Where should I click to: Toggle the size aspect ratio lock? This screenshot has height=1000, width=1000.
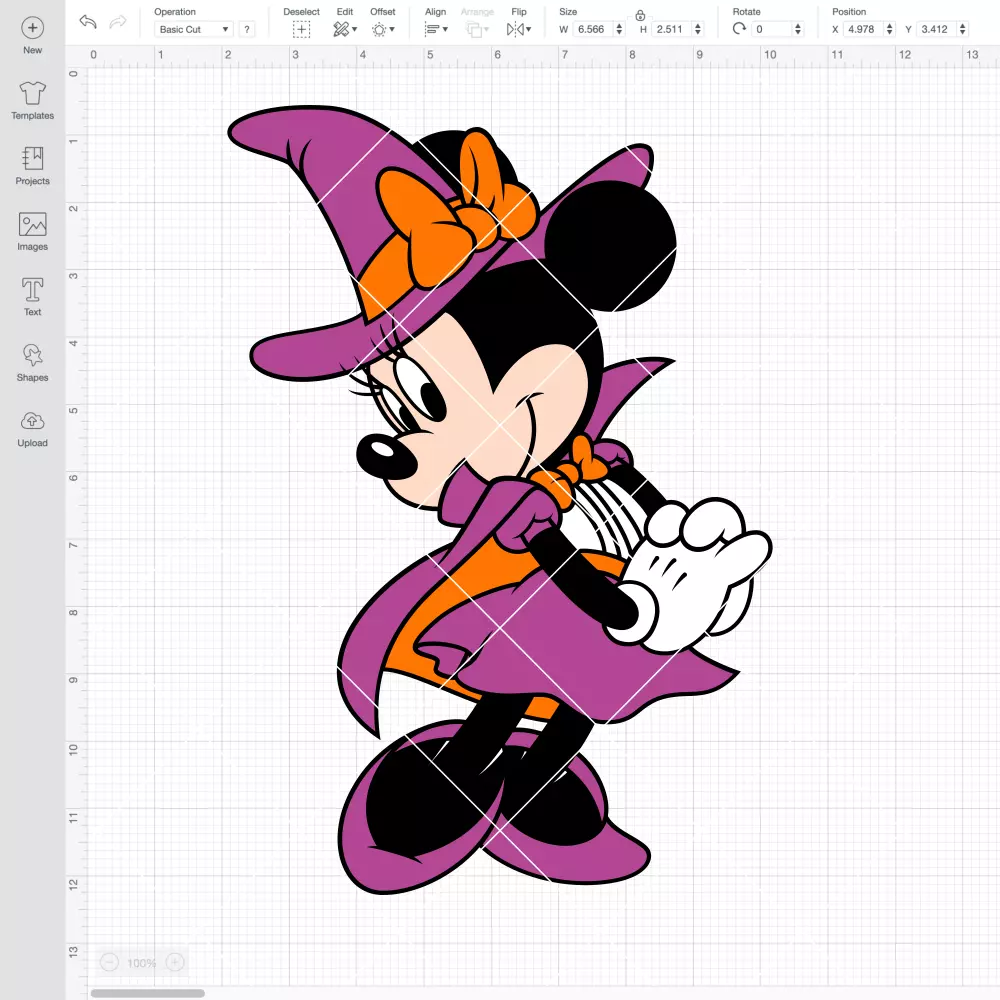(x=640, y=15)
